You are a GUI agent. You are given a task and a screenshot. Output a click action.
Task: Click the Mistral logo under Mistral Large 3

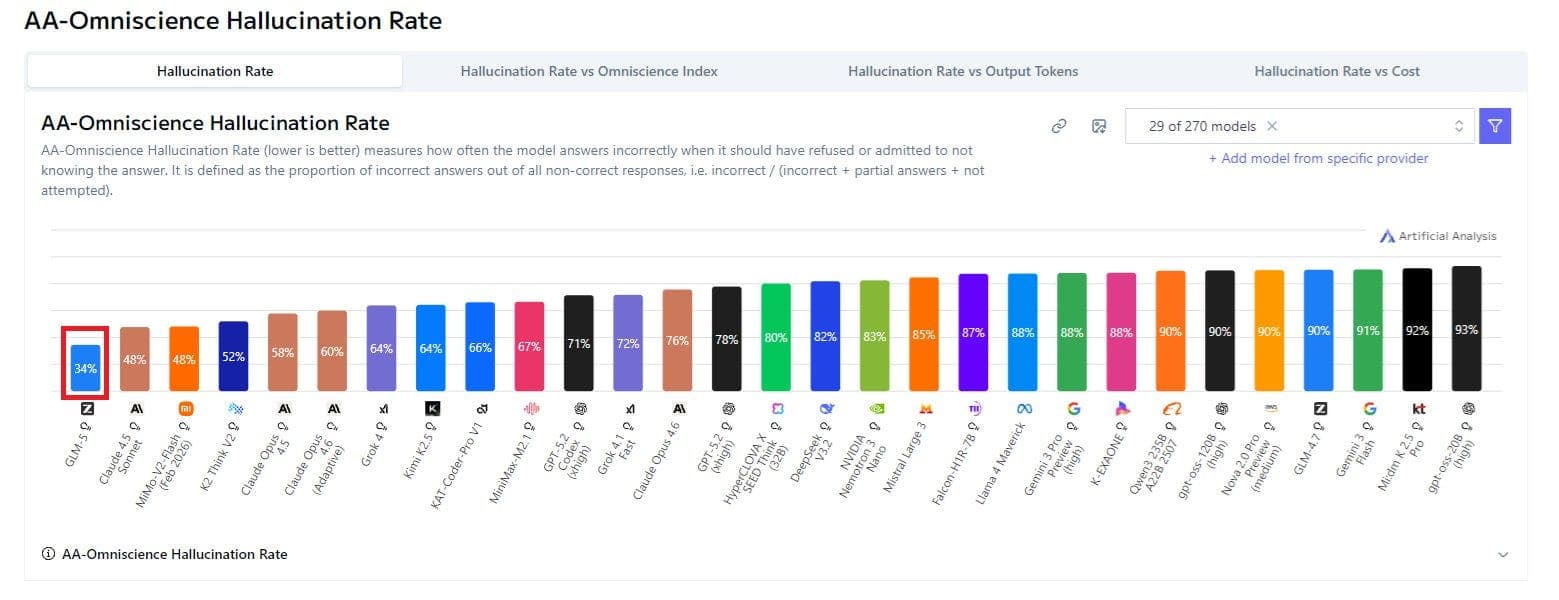925,408
